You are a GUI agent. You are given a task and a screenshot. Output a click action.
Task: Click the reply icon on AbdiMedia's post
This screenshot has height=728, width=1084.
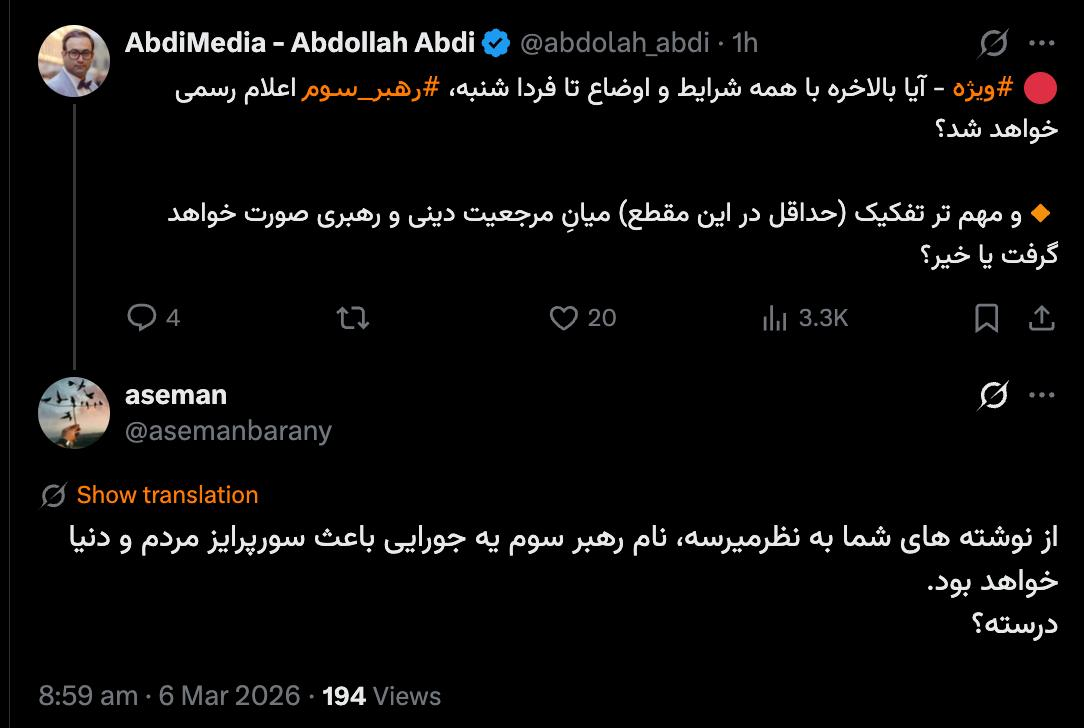click(x=143, y=318)
